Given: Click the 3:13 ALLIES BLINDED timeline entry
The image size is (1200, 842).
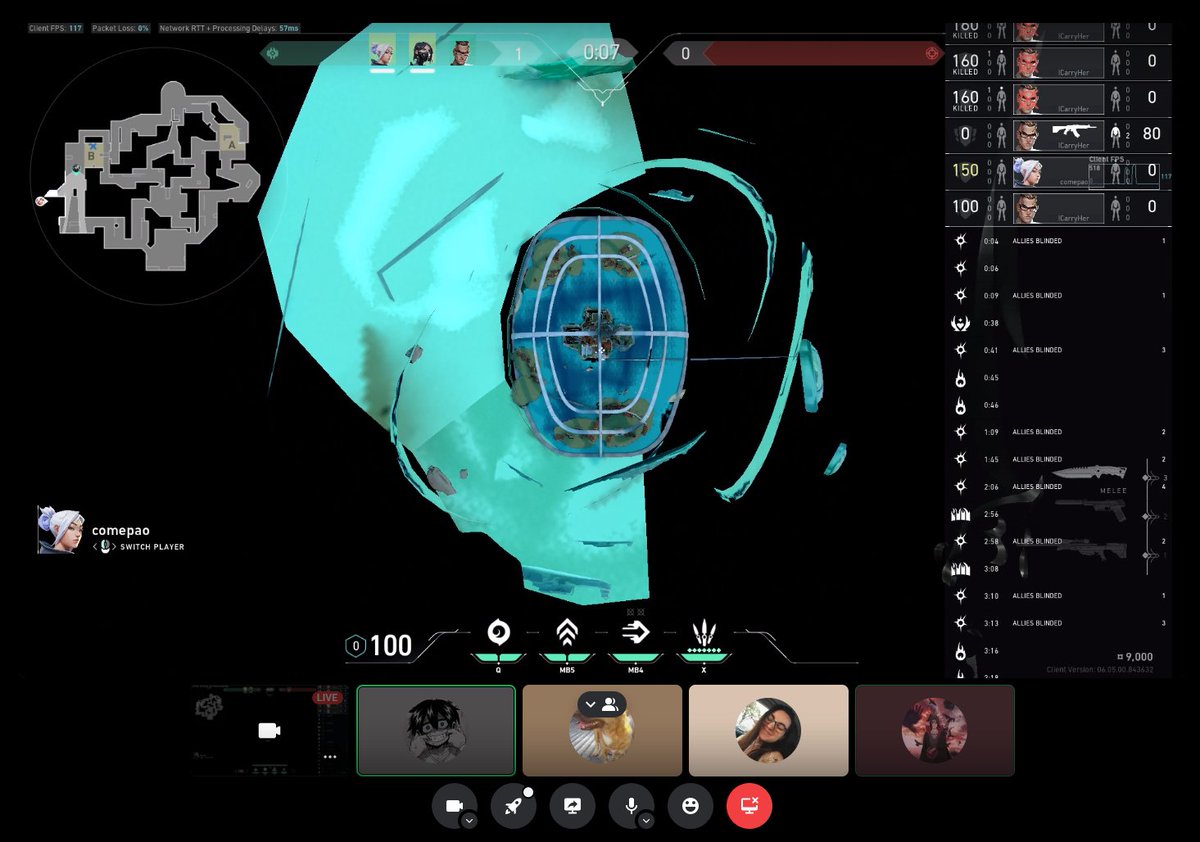Looking at the screenshot, I should 1058,623.
